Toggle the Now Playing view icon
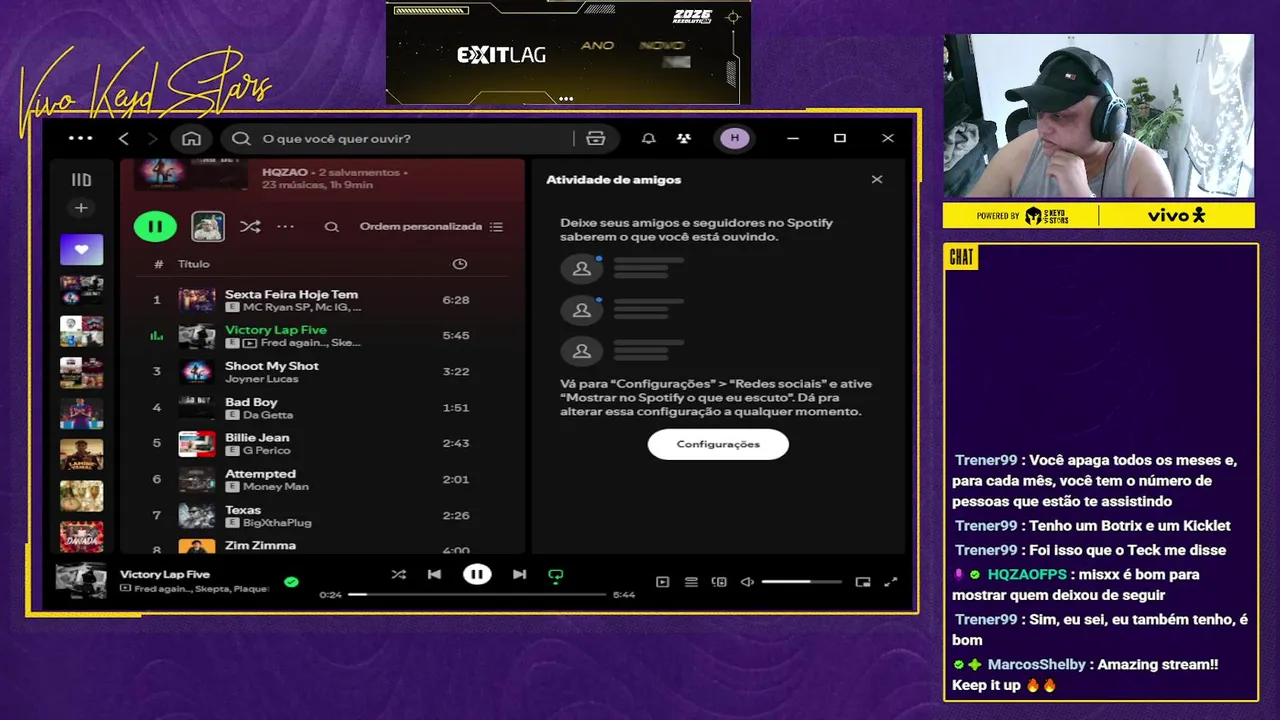Screen dimensions: 1280x720 pyautogui.click(x=663, y=582)
